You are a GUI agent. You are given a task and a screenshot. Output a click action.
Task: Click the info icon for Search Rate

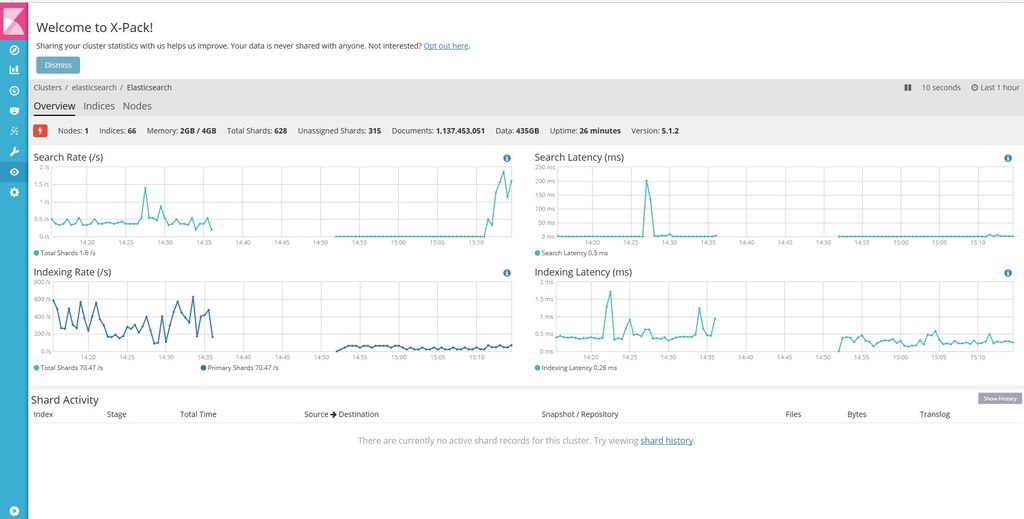(x=507, y=158)
